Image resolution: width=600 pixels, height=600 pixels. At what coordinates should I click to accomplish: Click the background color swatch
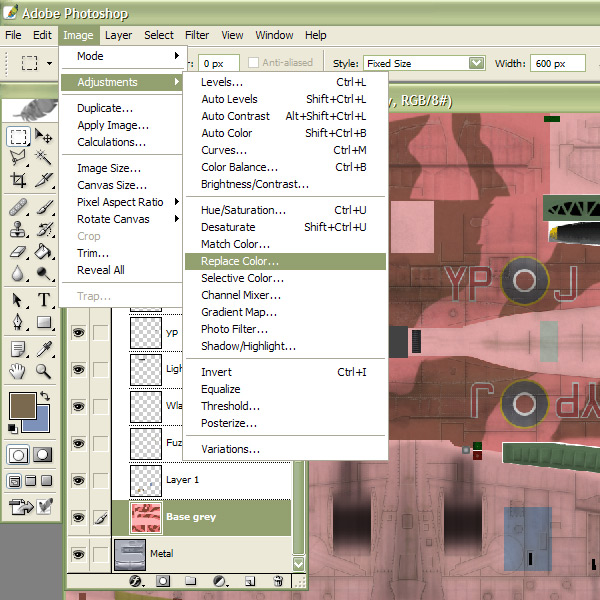pyautogui.click(x=42, y=424)
